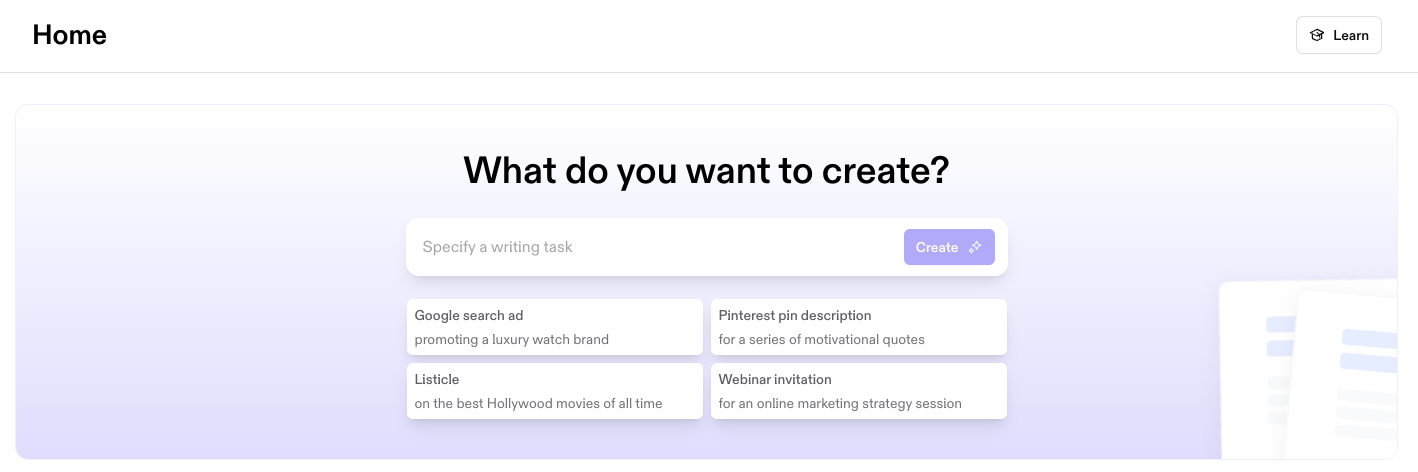Click 'promoting a luxury watch brand' text
The width and height of the screenshot is (1418, 472).
click(x=512, y=339)
